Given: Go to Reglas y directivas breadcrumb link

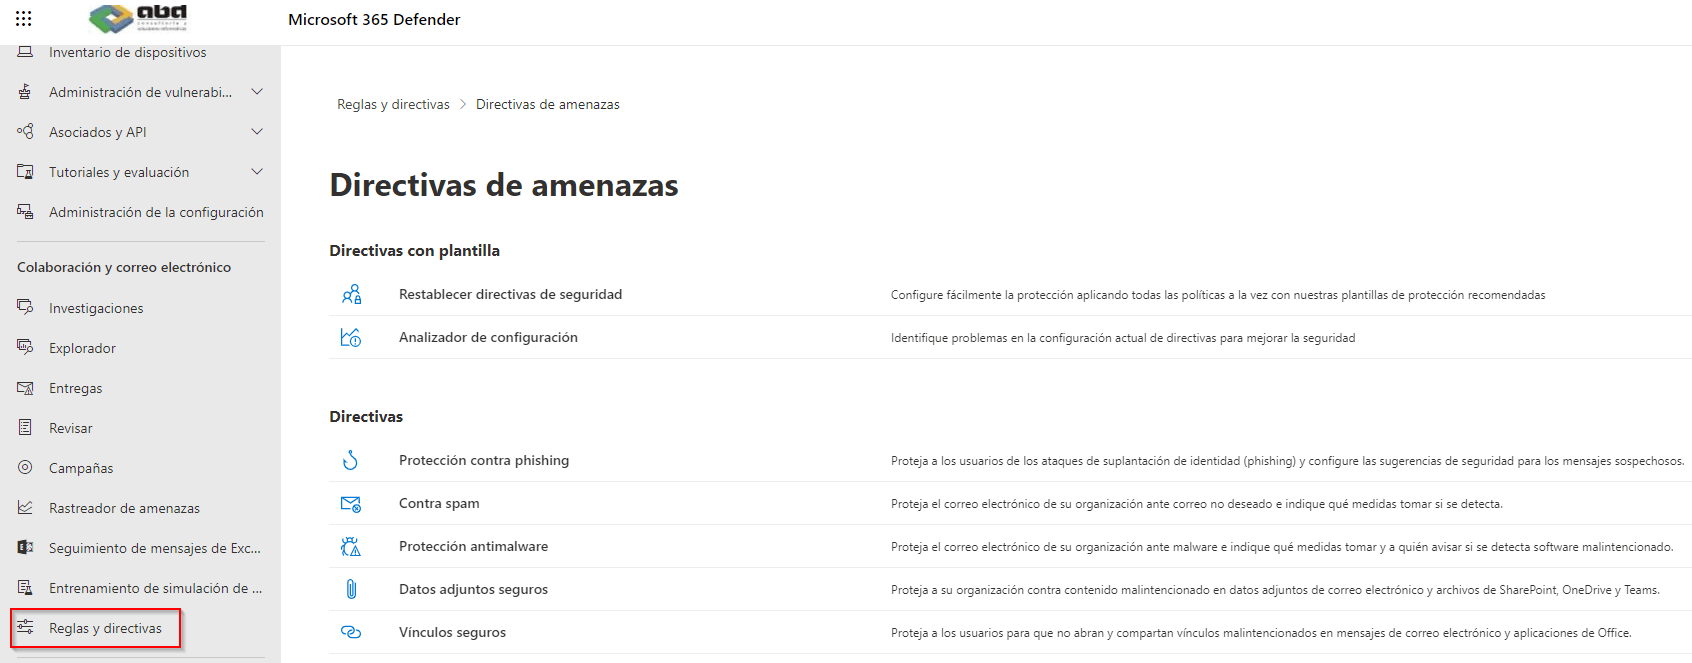Looking at the screenshot, I should coord(393,104).
